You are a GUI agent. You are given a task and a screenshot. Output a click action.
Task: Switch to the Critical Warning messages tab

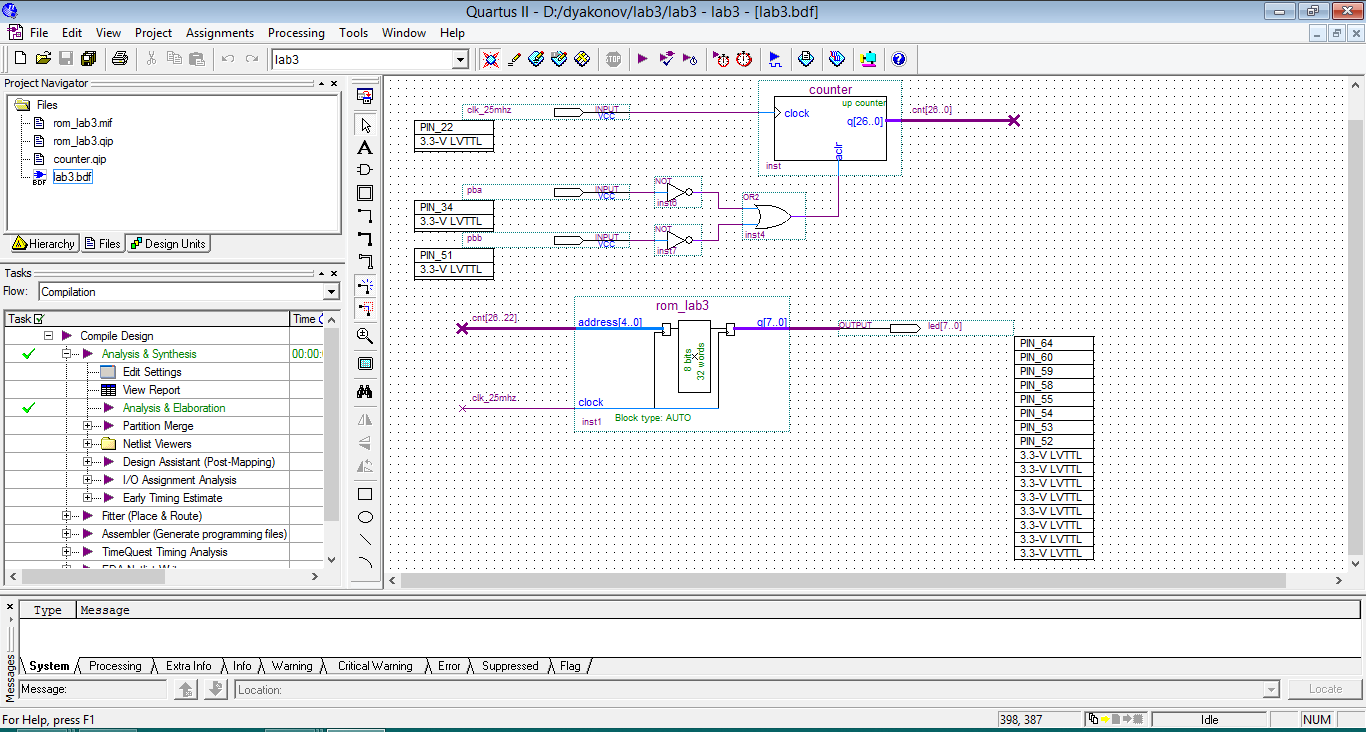[x=374, y=666]
